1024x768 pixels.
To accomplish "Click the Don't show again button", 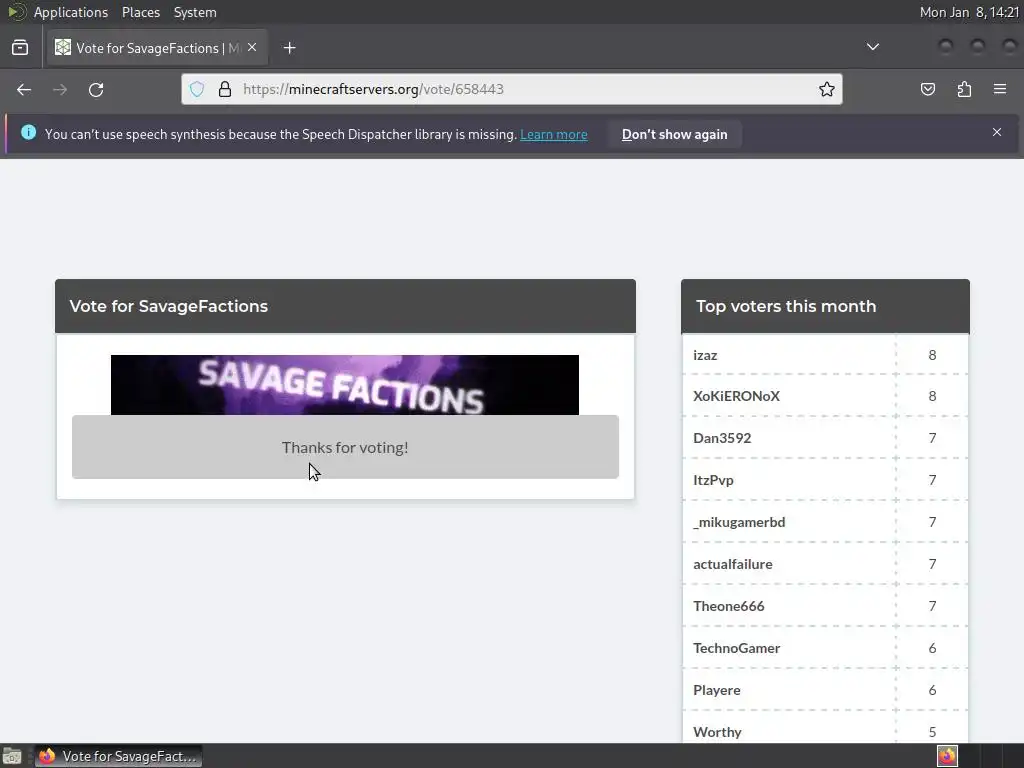I will (x=675, y=135).
